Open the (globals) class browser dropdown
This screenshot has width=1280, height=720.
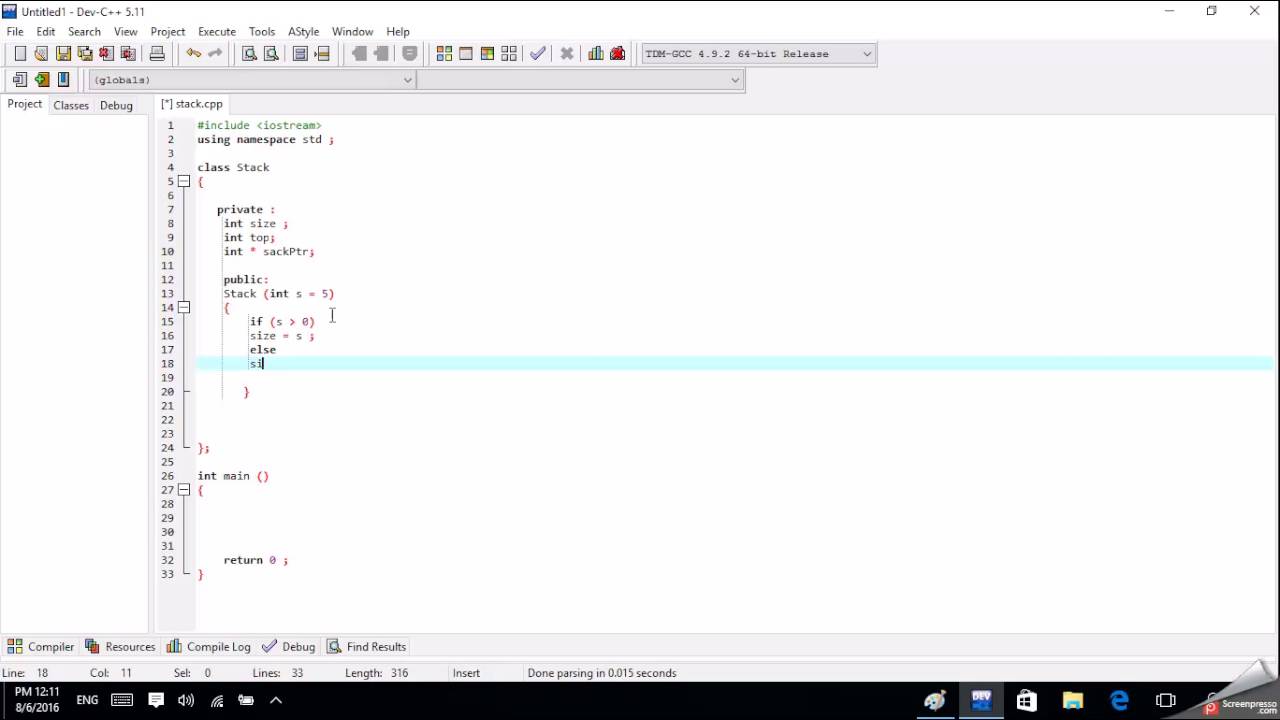[x=252, y=80]
